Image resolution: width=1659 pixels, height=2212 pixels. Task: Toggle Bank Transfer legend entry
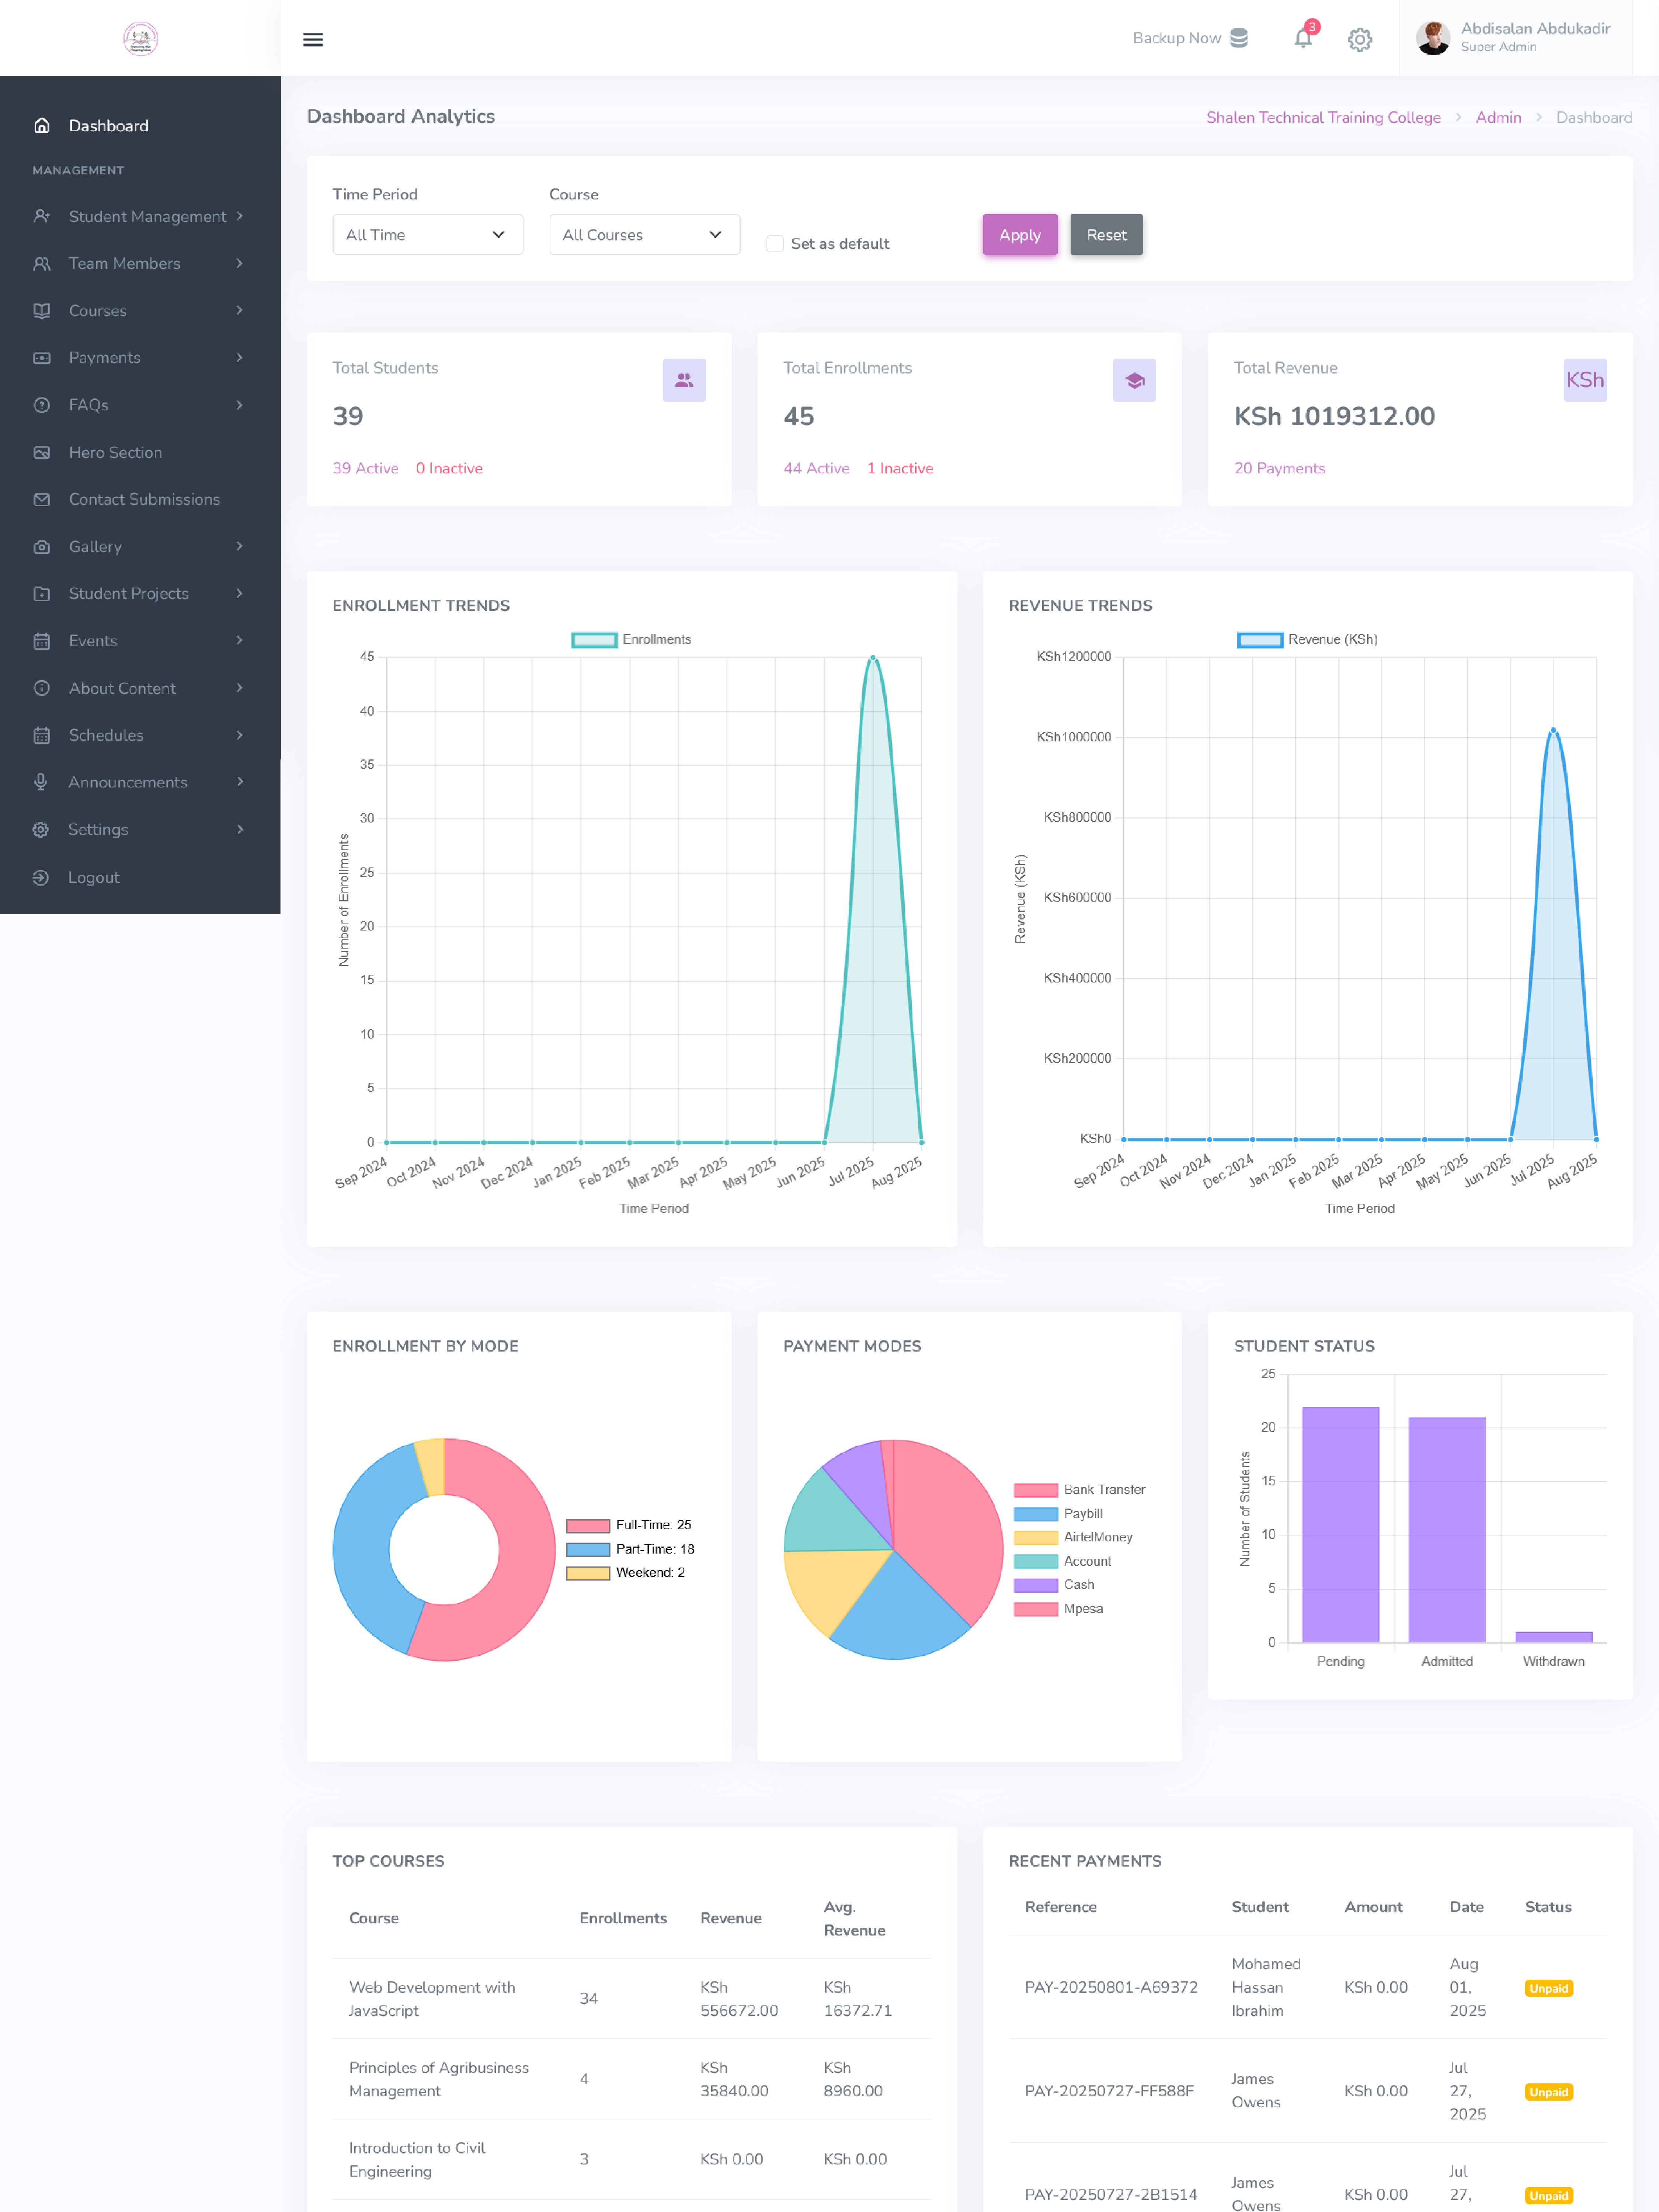click(x=1079, y=1490)
